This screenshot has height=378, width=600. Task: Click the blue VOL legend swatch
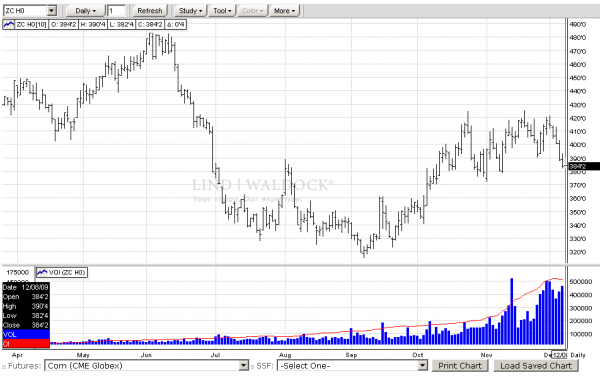[26, 334]
